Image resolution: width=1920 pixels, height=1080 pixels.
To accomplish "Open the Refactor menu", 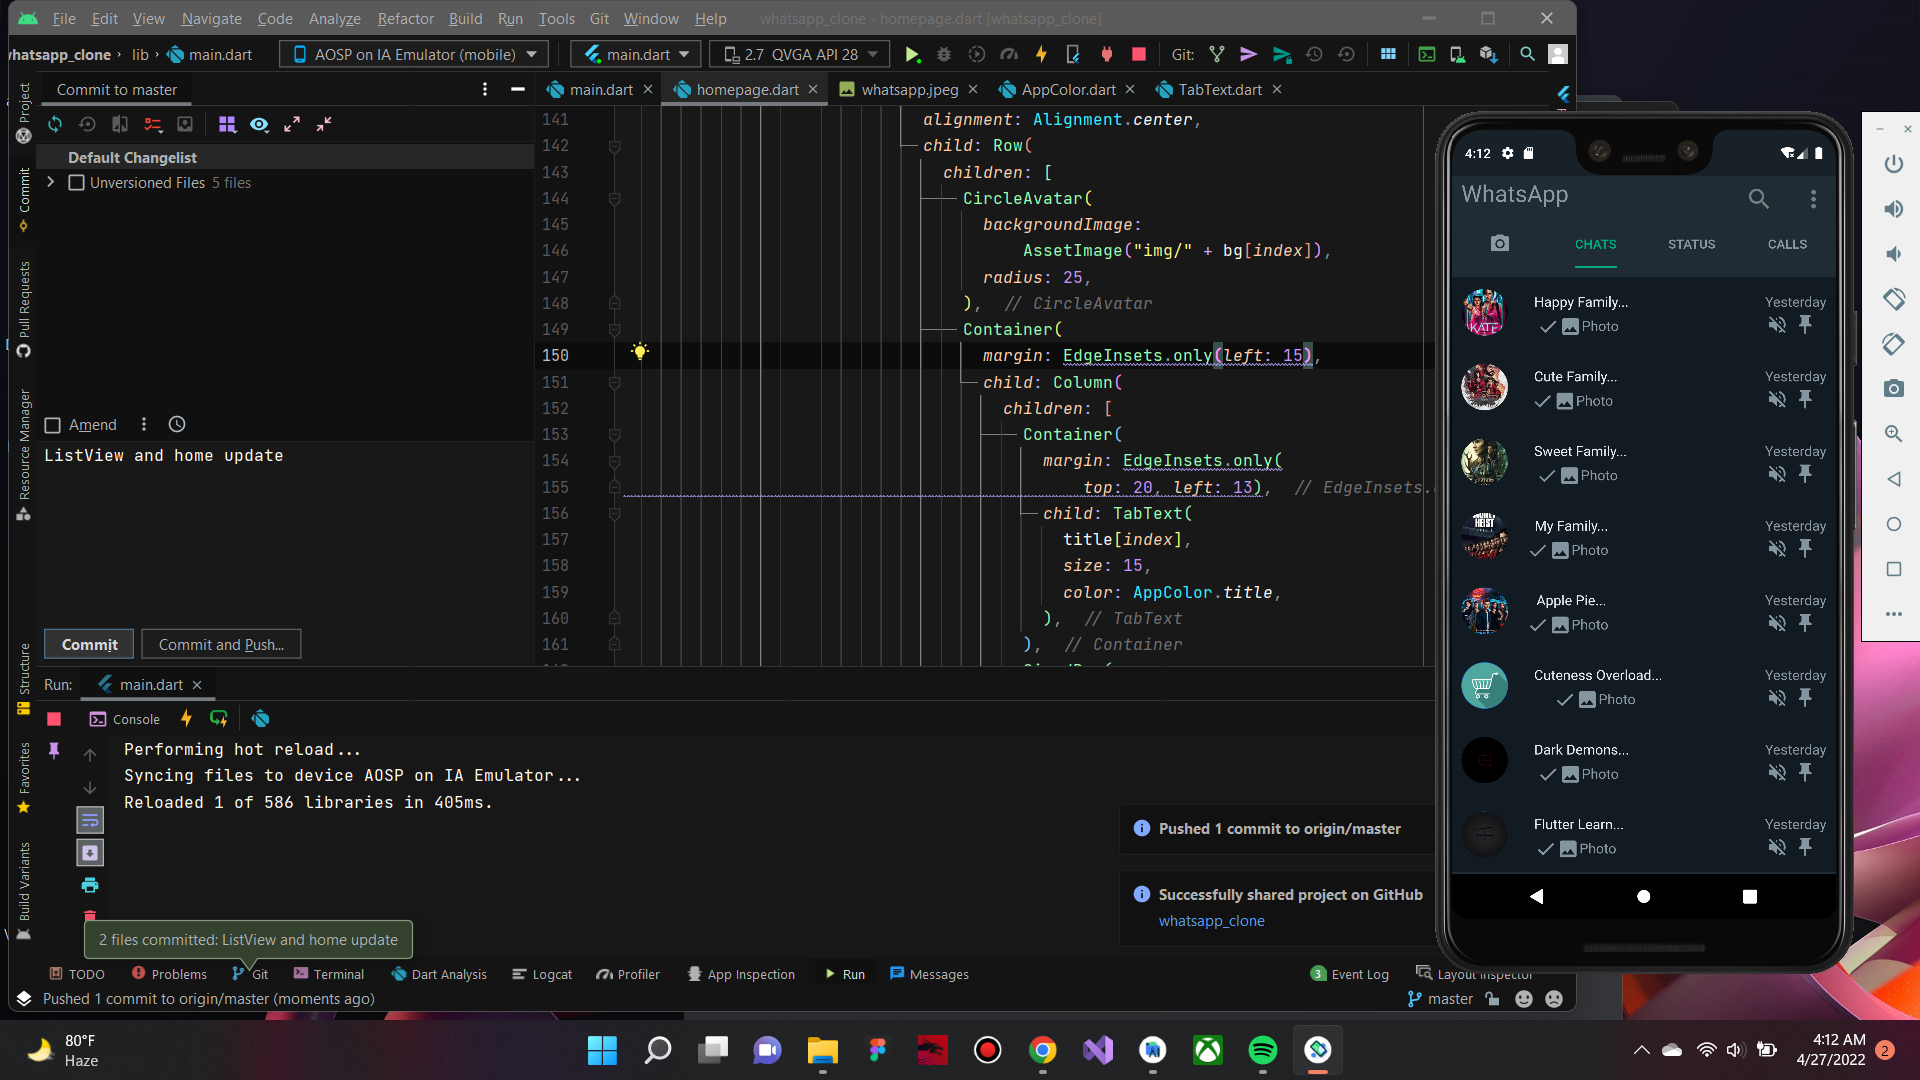I will pos(405,18).
